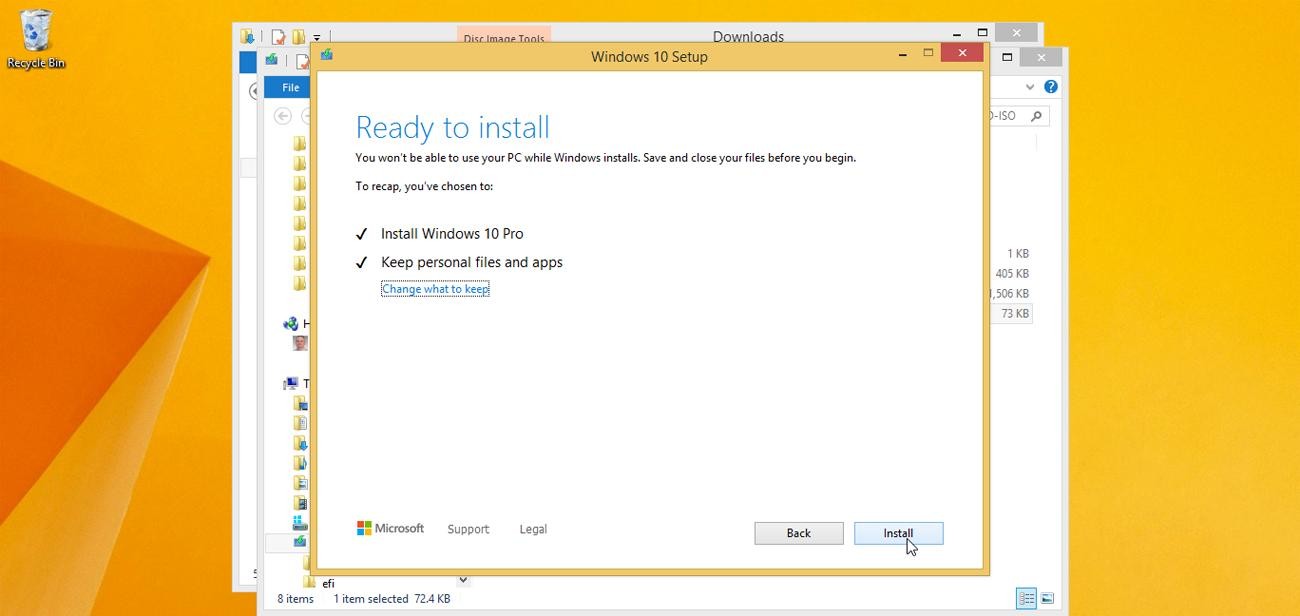Click the navigation pane scroll-down arrow

[x=462, y=580]
